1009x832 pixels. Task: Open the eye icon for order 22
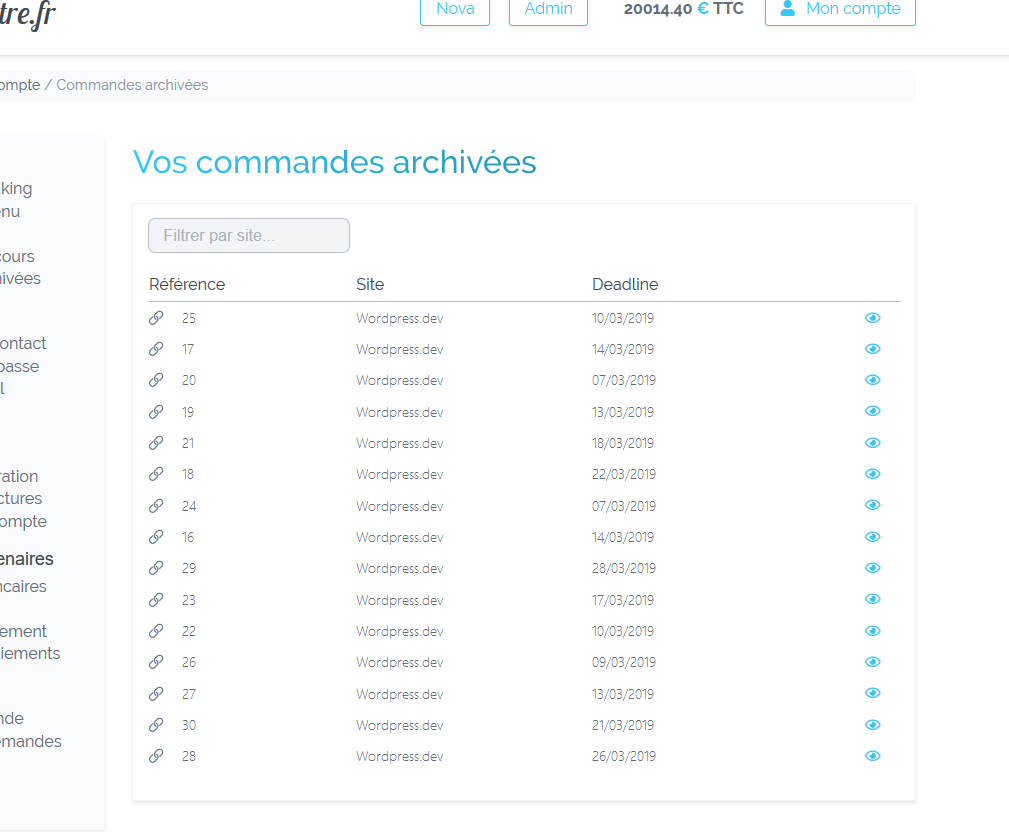coord(872,631)
